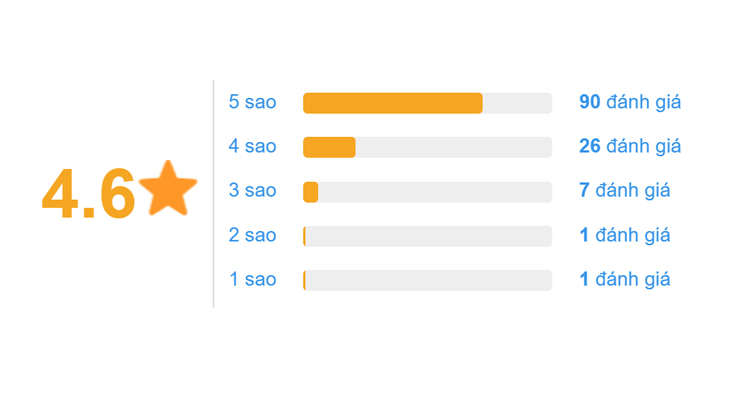Open the 2 sao row's 1 đánh giá link

[x=624, y=235]
